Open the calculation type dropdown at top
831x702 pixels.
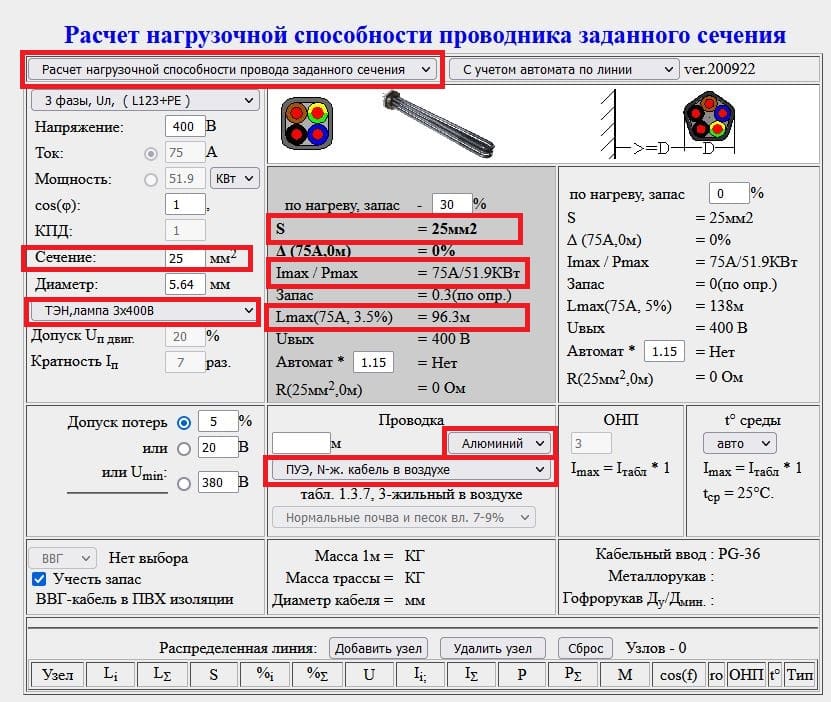(232, 70)
